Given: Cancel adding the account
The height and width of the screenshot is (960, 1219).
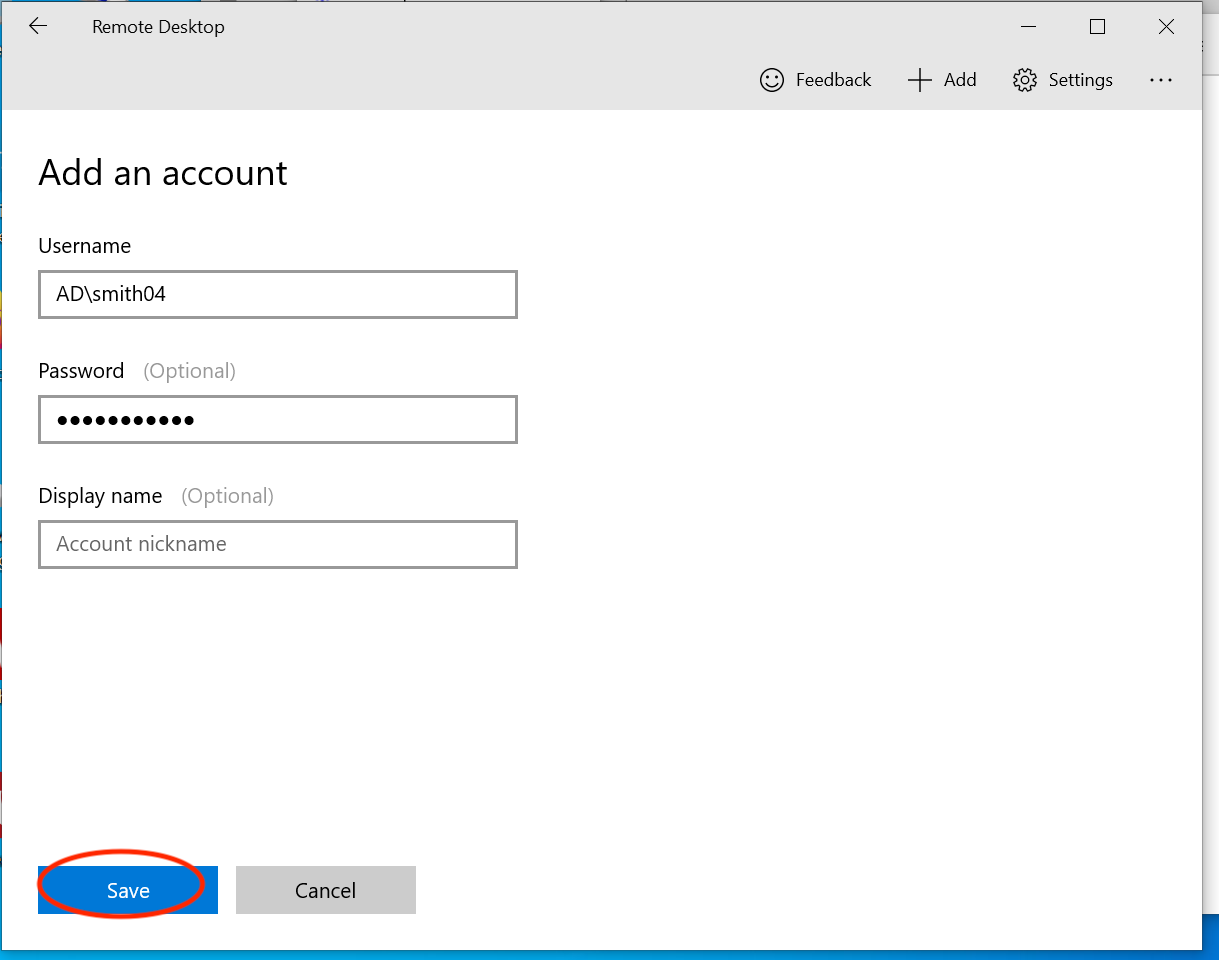Looking at the screenshot, I should click(x=326, y=890).
